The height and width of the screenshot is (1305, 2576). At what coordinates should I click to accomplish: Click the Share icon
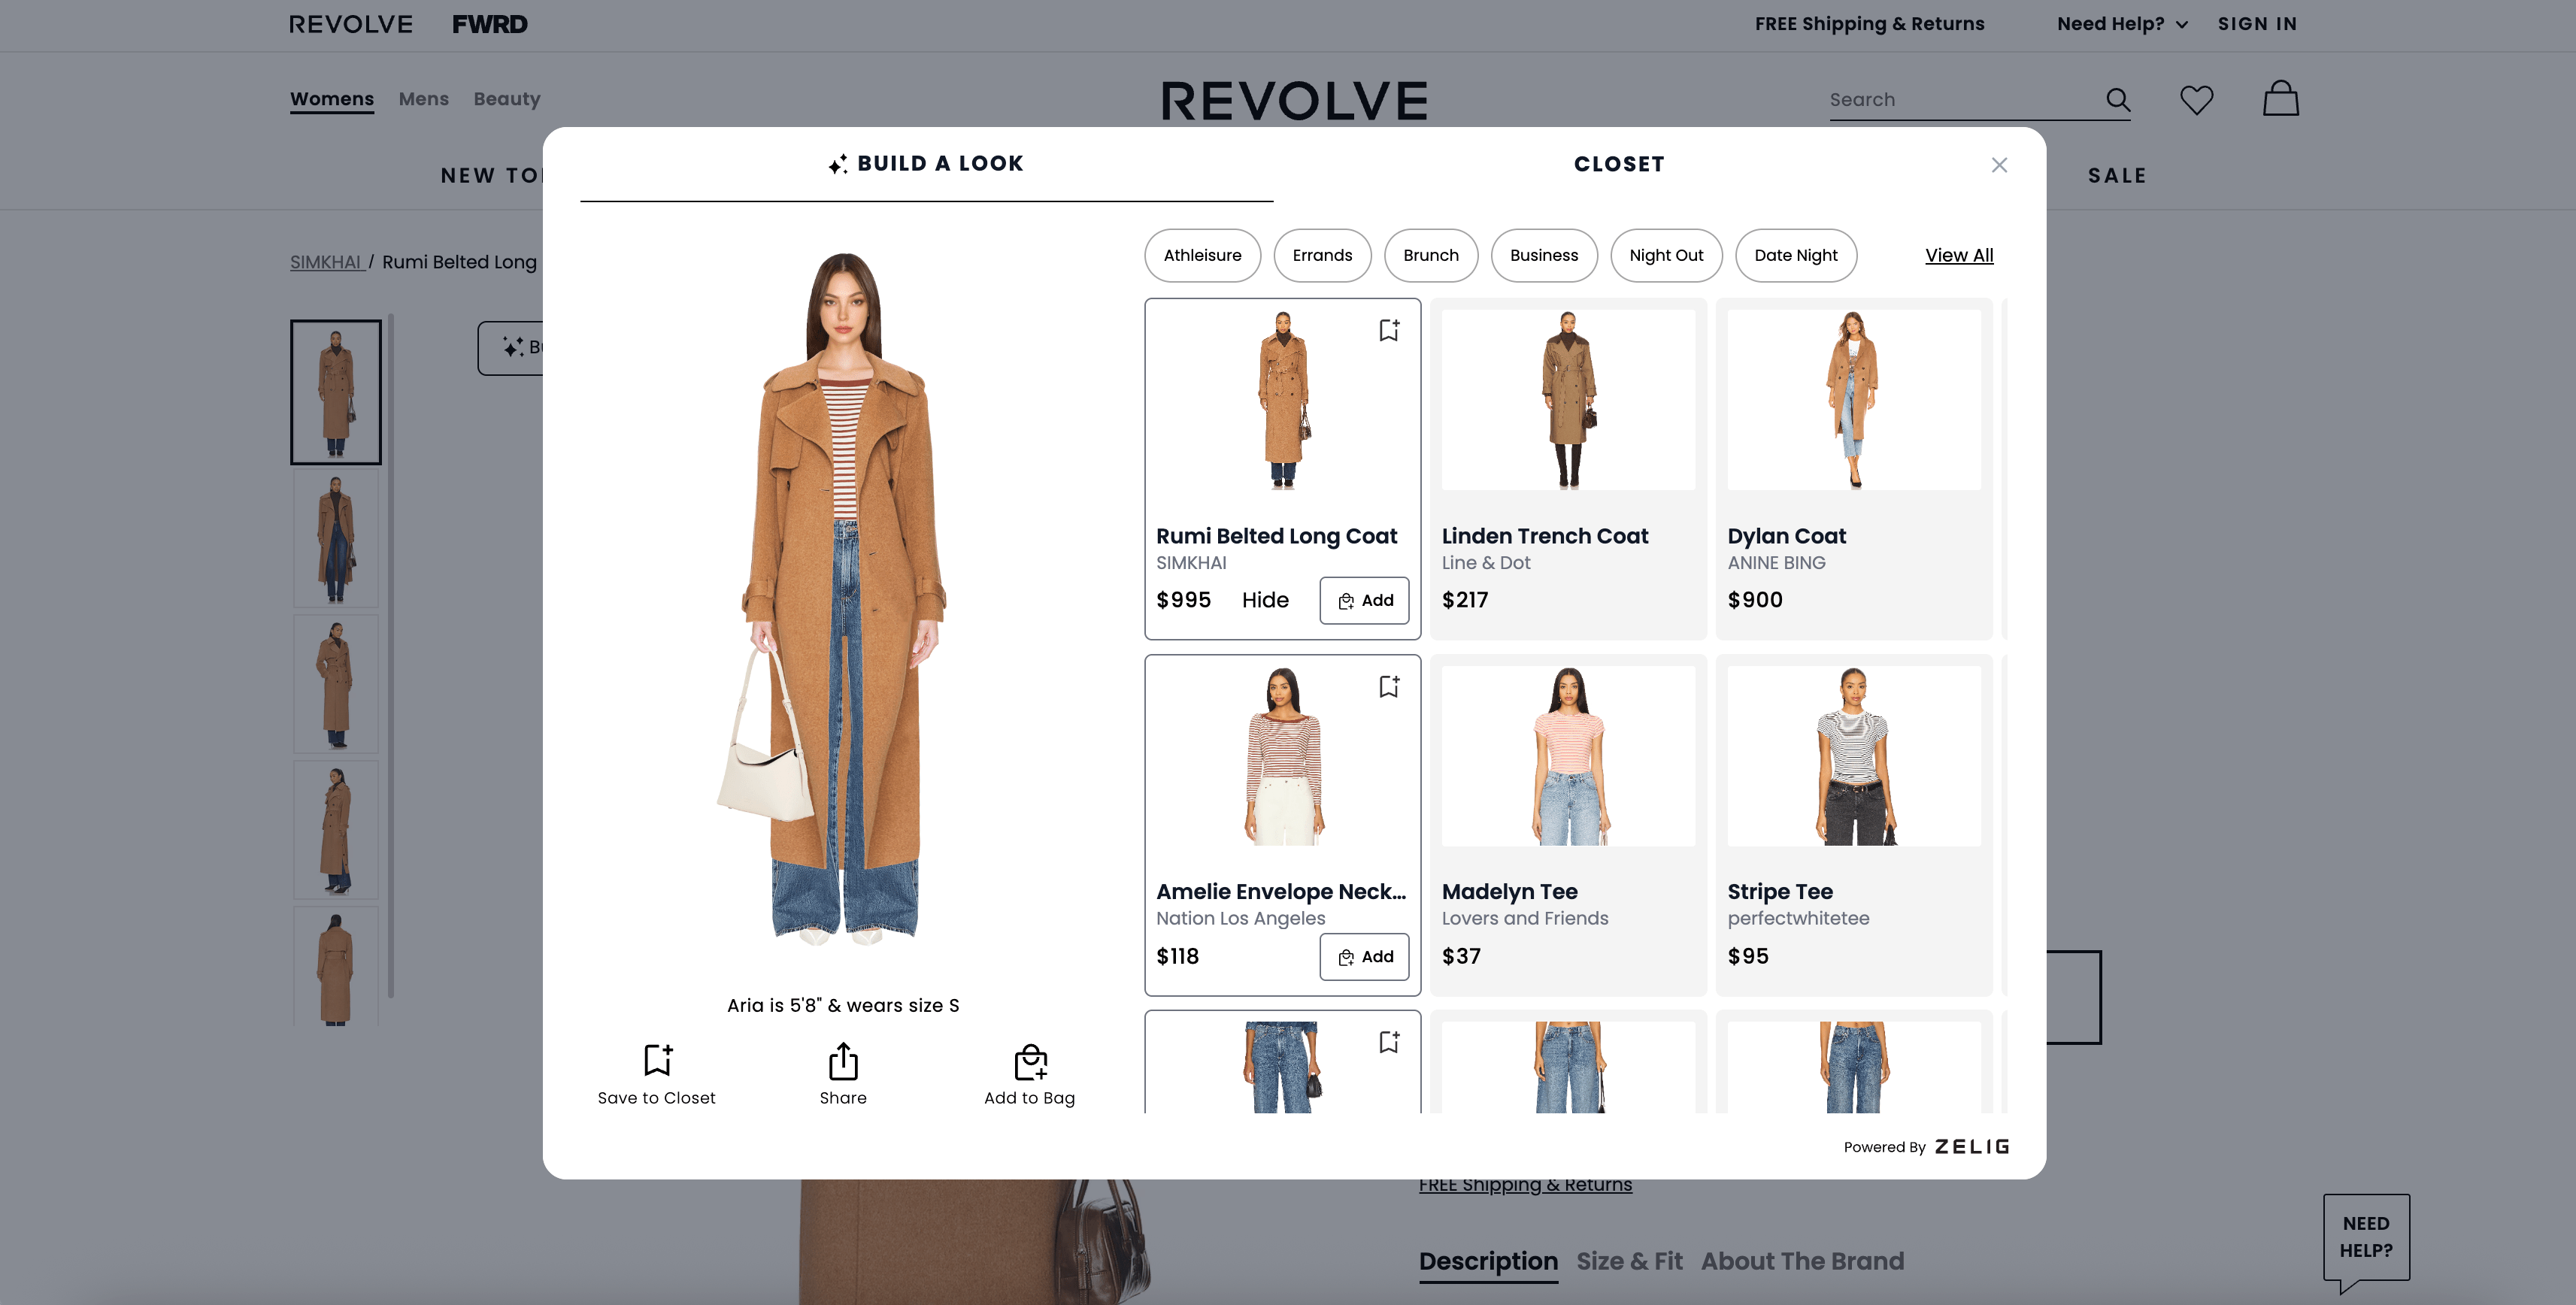[843, 1061]
